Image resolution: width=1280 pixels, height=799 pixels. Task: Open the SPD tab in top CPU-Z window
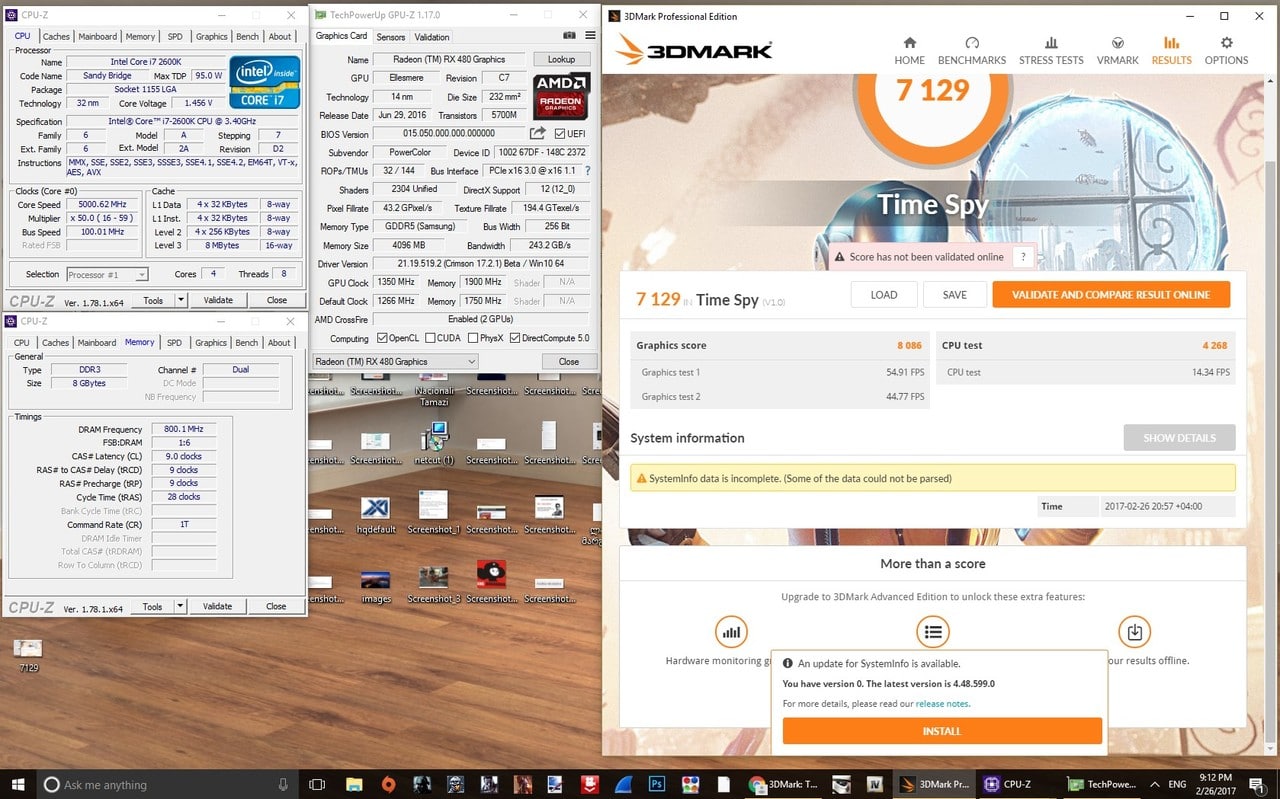175,37
